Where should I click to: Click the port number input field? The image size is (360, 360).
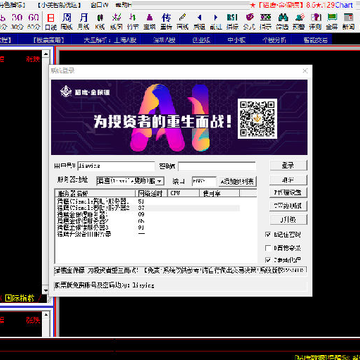pyautogui.click(x=204, y=182)
